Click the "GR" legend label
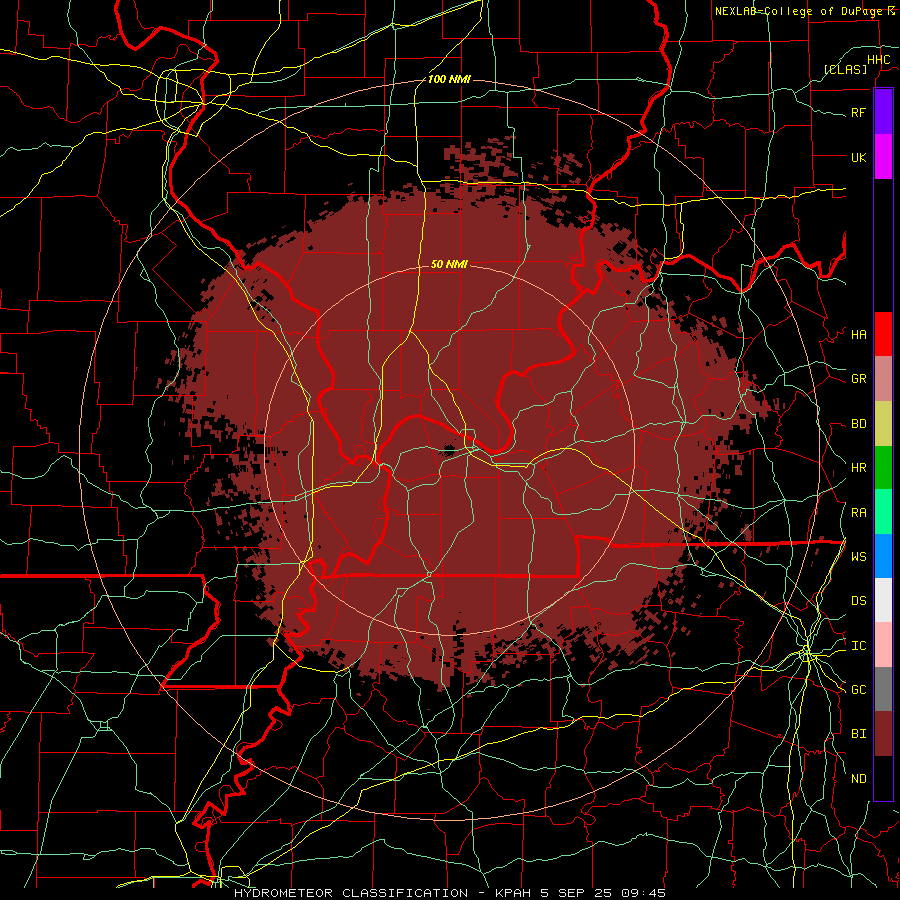 pyautogui.click(x=858, y=379)
